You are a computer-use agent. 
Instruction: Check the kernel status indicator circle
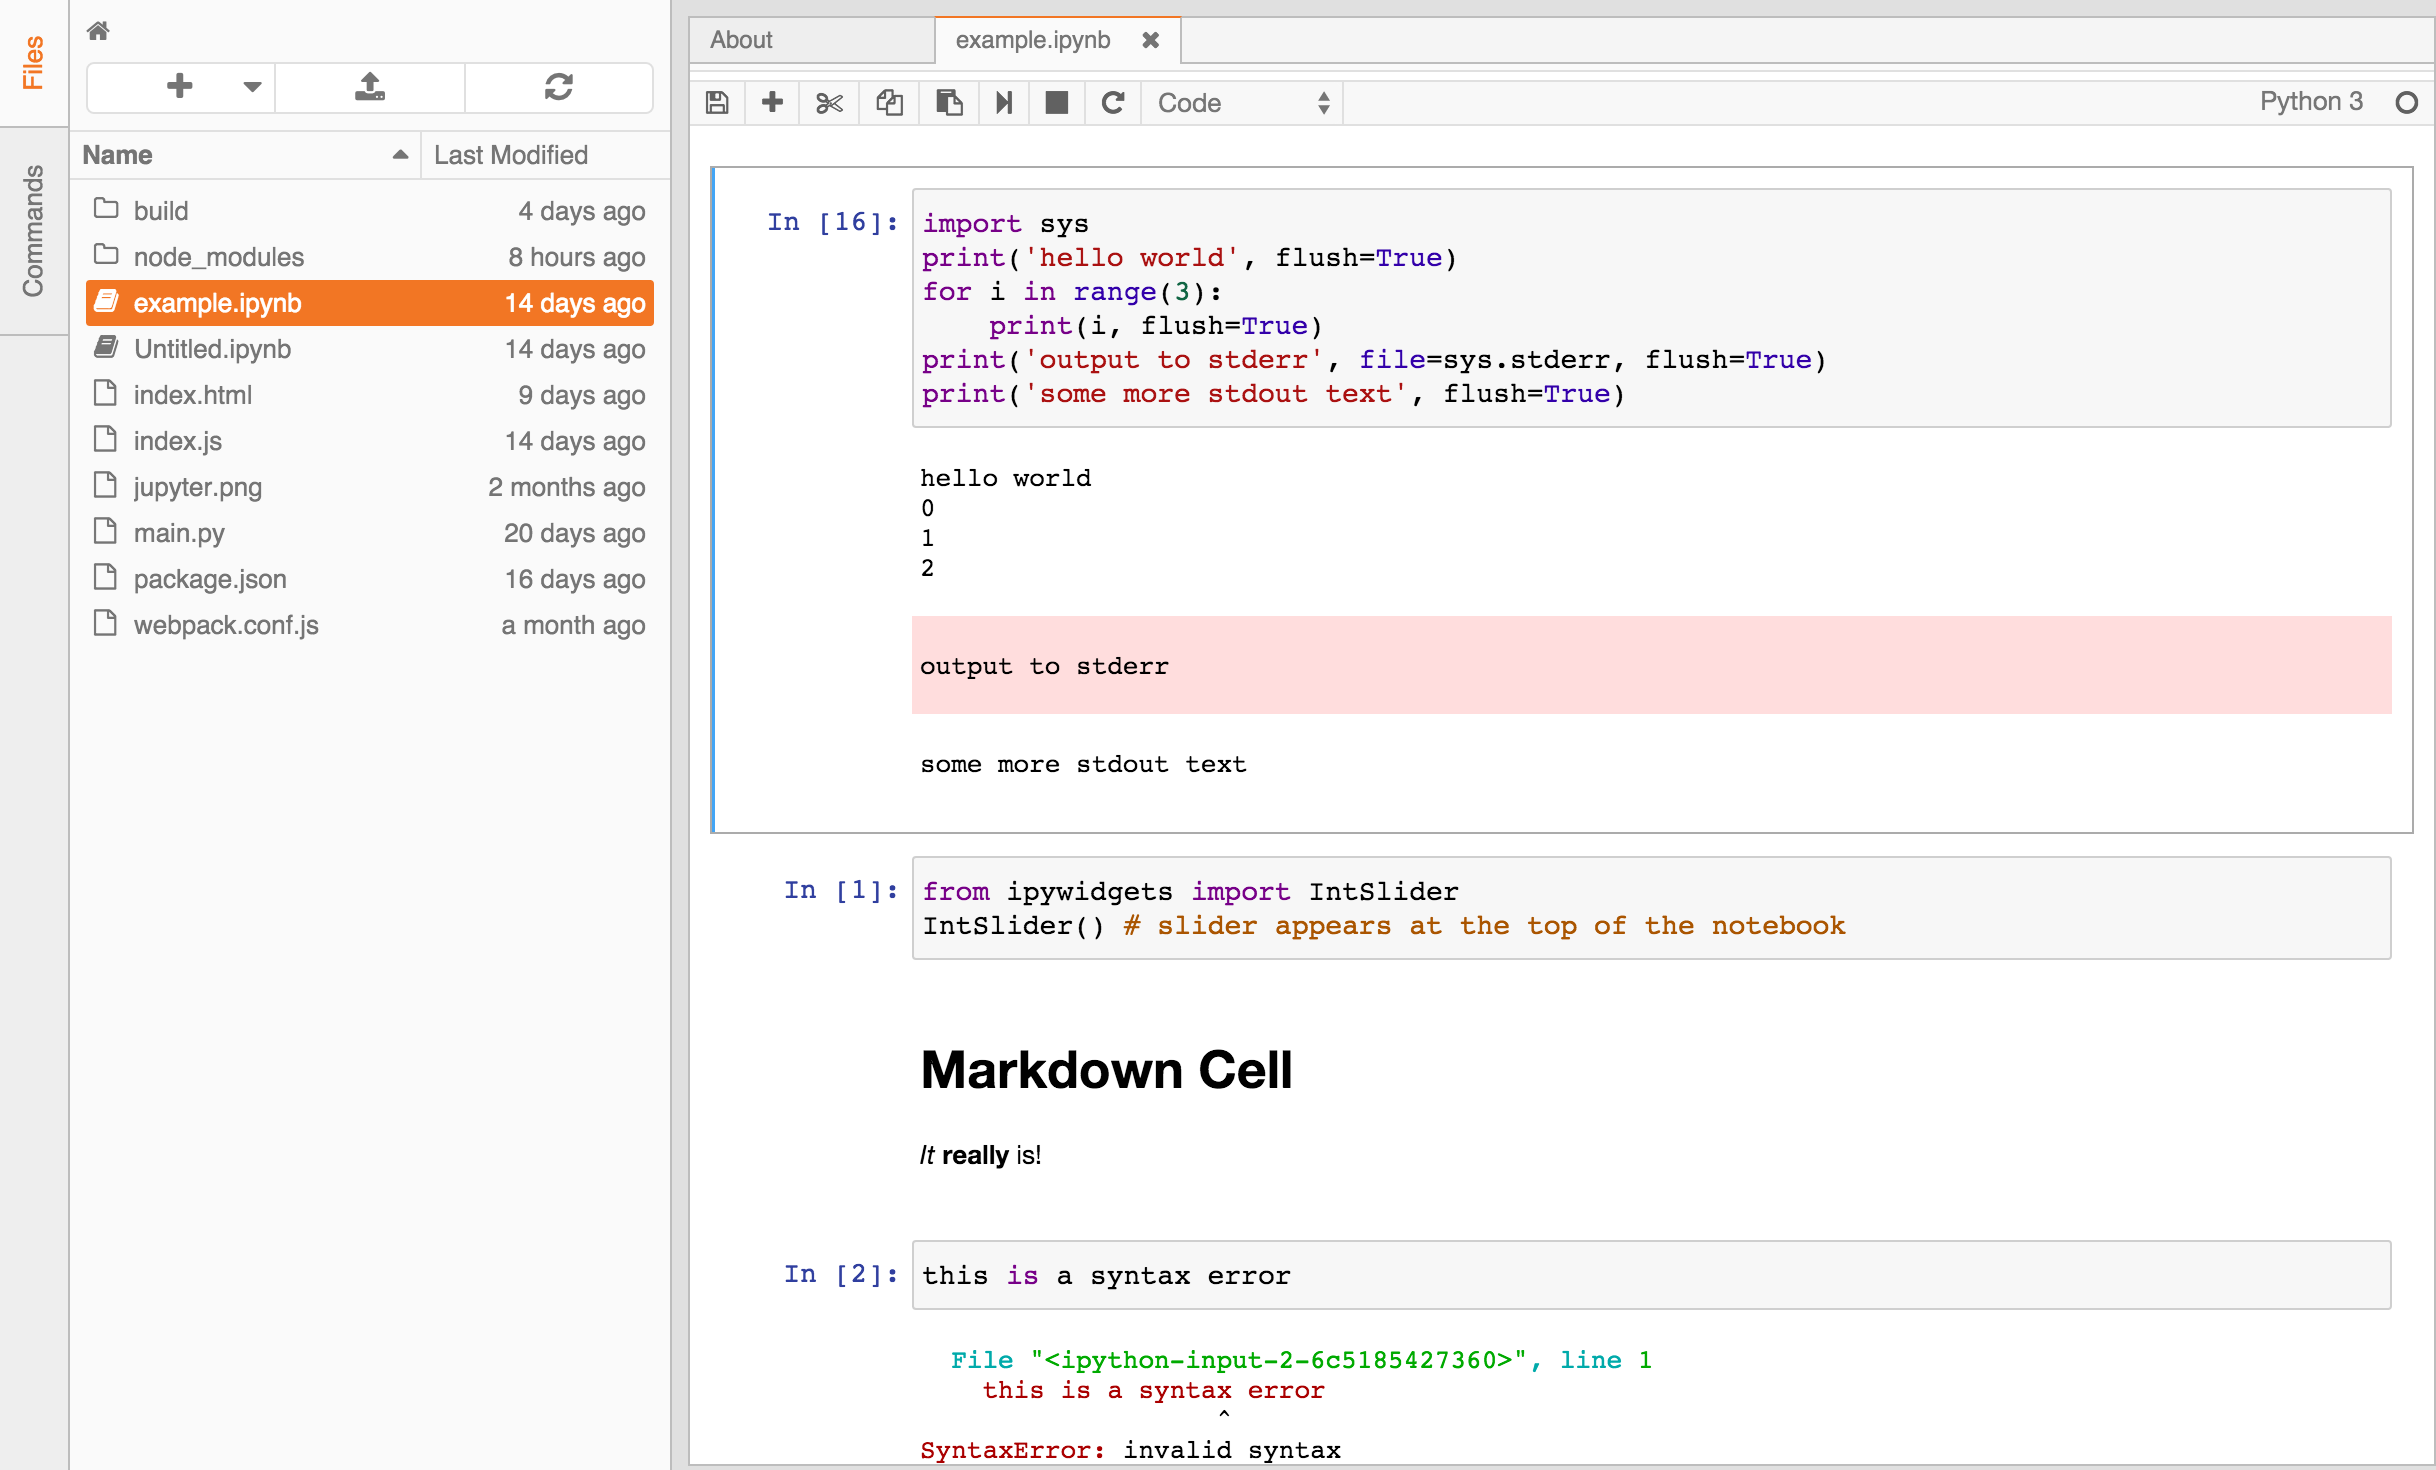tap(2408, 101)
